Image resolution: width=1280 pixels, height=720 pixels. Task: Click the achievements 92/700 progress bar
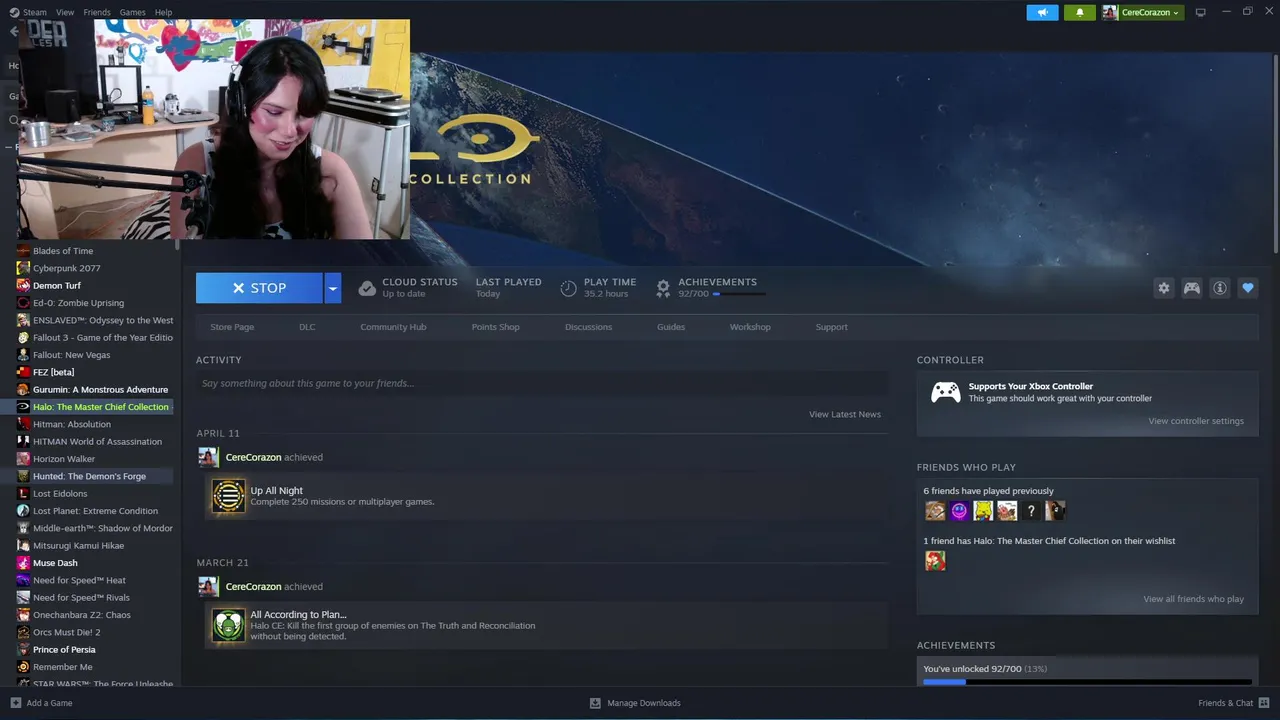[739, 294]
